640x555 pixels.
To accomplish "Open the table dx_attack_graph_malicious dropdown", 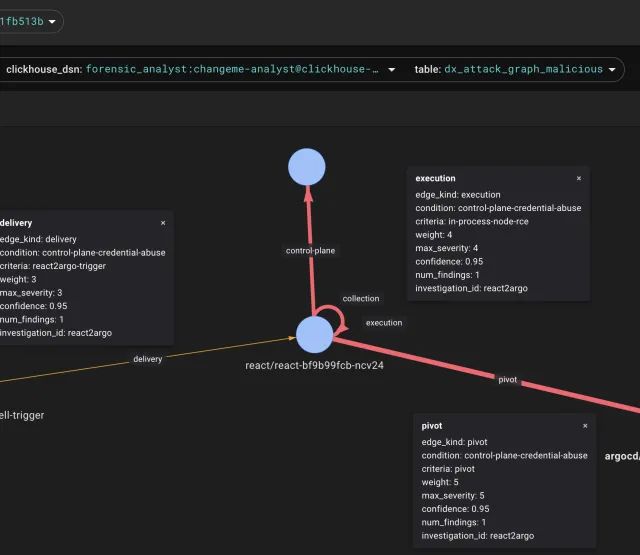I will click(x=515, y=69).
